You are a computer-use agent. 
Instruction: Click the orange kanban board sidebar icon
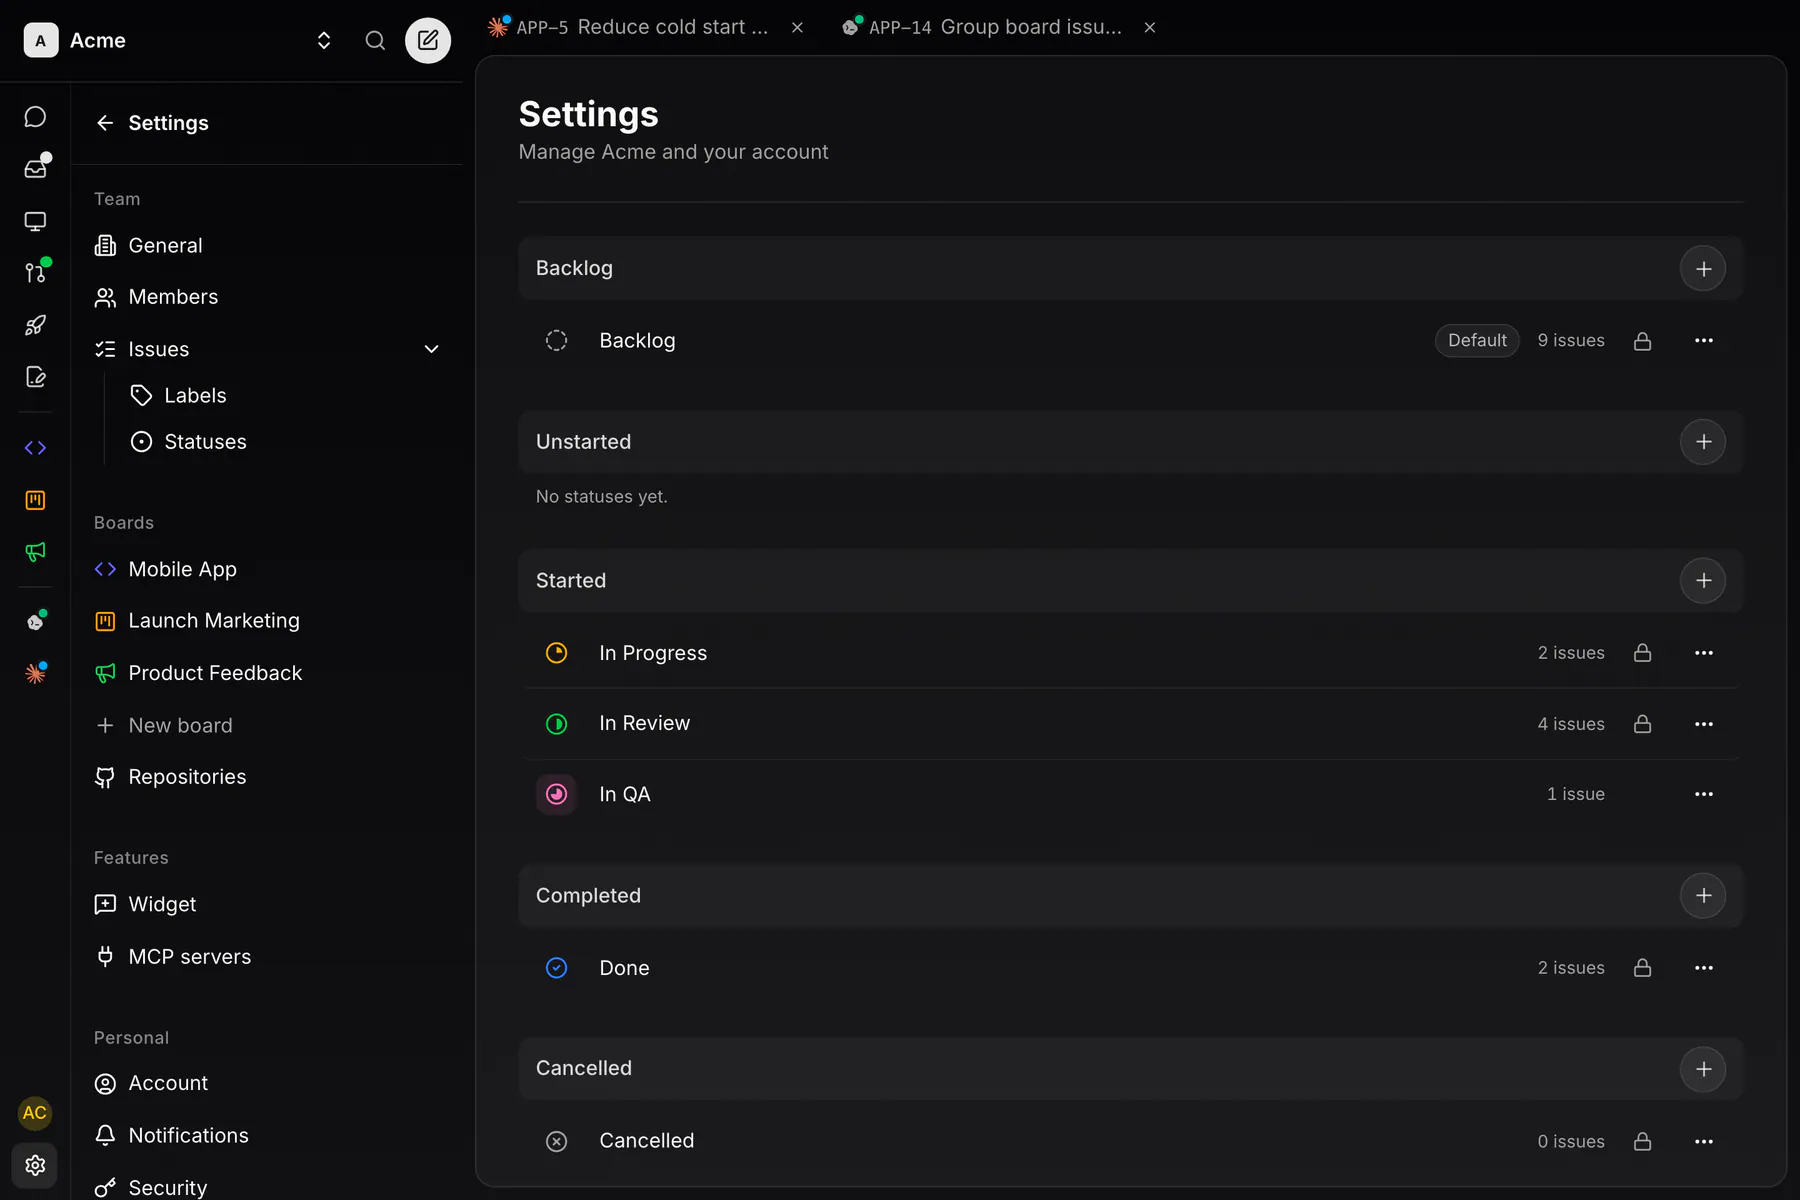tap(35, 500)
